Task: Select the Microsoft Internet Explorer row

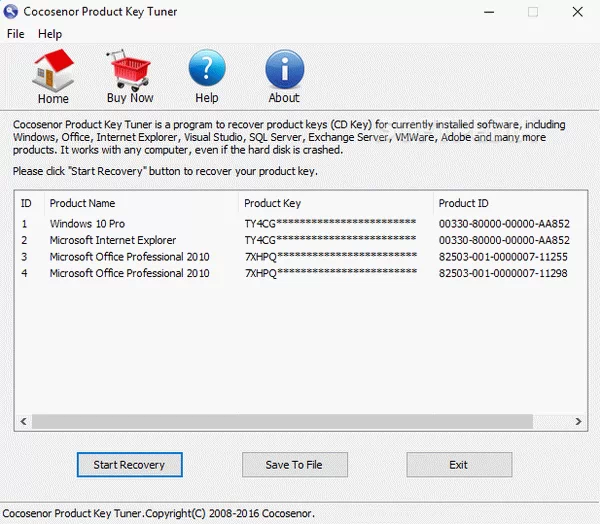Action: 113,240
